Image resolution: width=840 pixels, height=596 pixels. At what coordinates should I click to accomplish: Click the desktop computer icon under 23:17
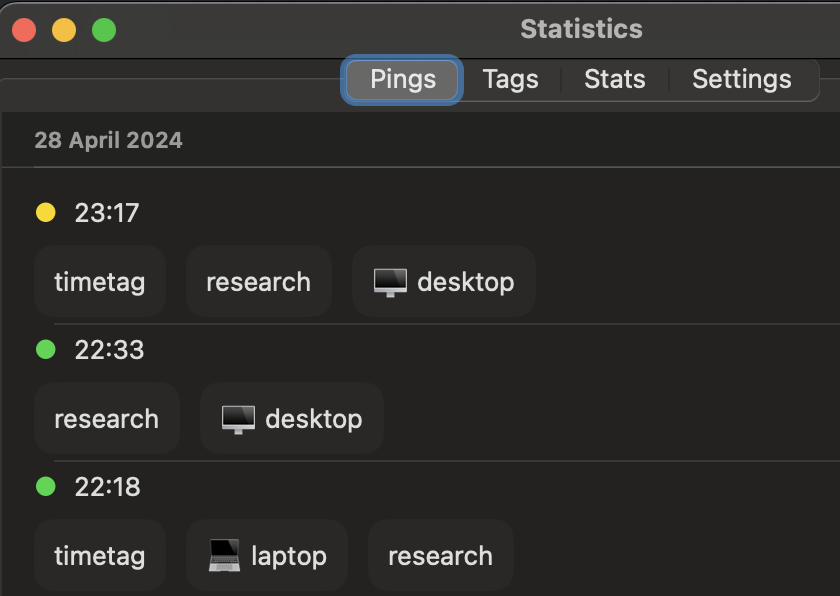click(390, 282)
